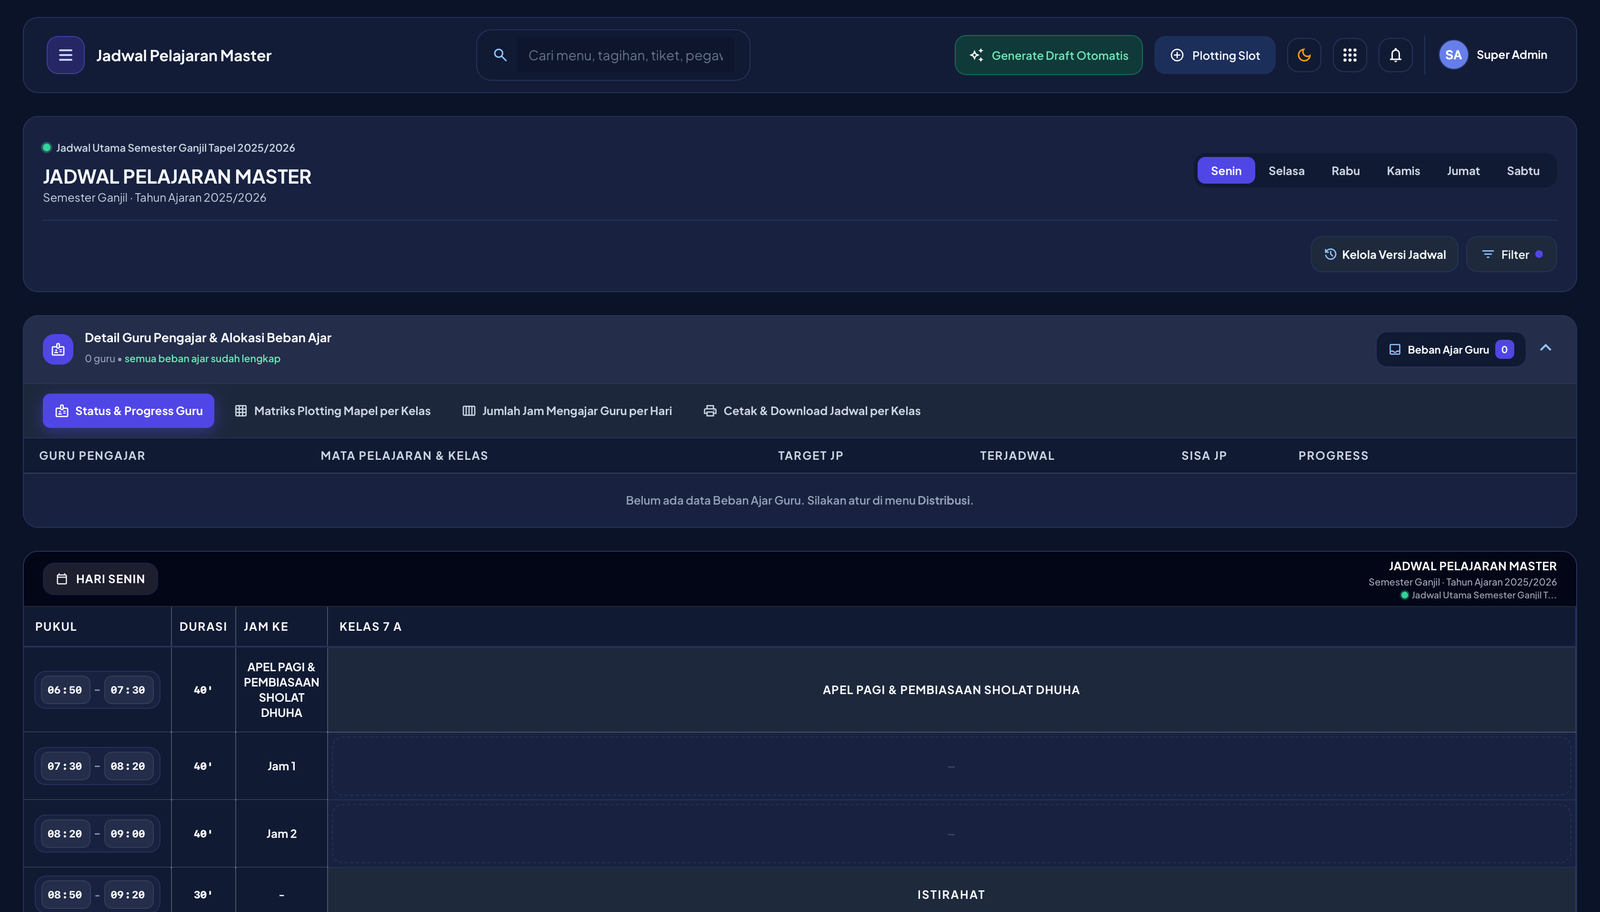Screen dimensions: 1600x912
Task: Click the HARI SENIN chip
Action: 100,579
